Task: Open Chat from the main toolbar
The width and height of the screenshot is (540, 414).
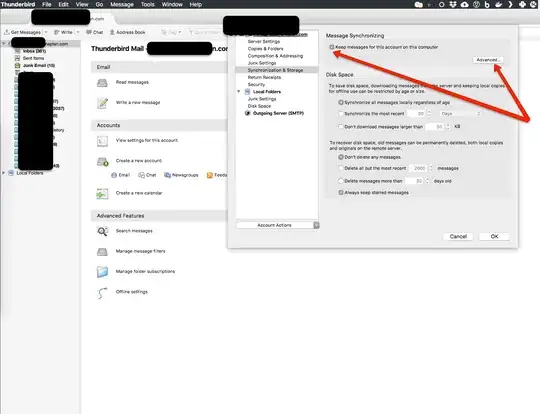Action: 95,32
